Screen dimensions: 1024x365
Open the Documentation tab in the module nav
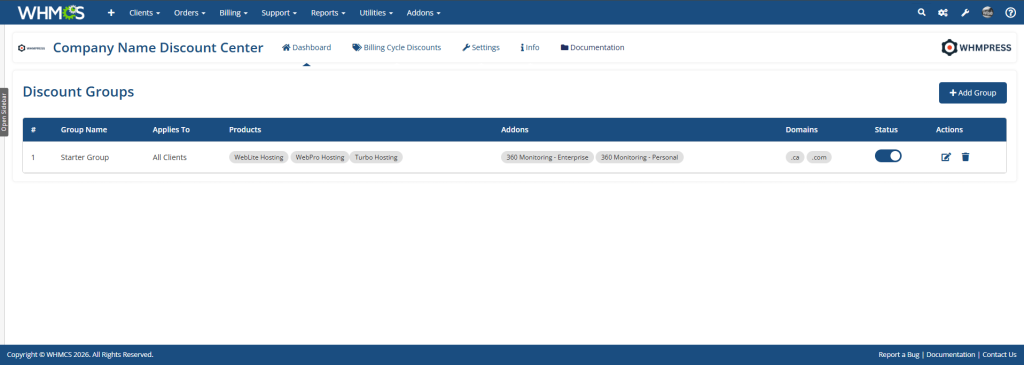(592, 48)
